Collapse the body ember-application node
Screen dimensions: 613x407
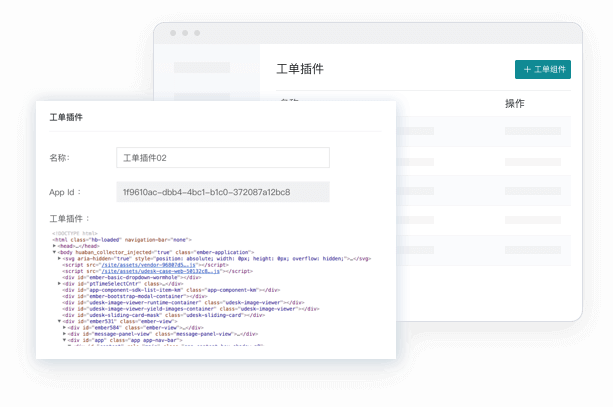[54, 252]
